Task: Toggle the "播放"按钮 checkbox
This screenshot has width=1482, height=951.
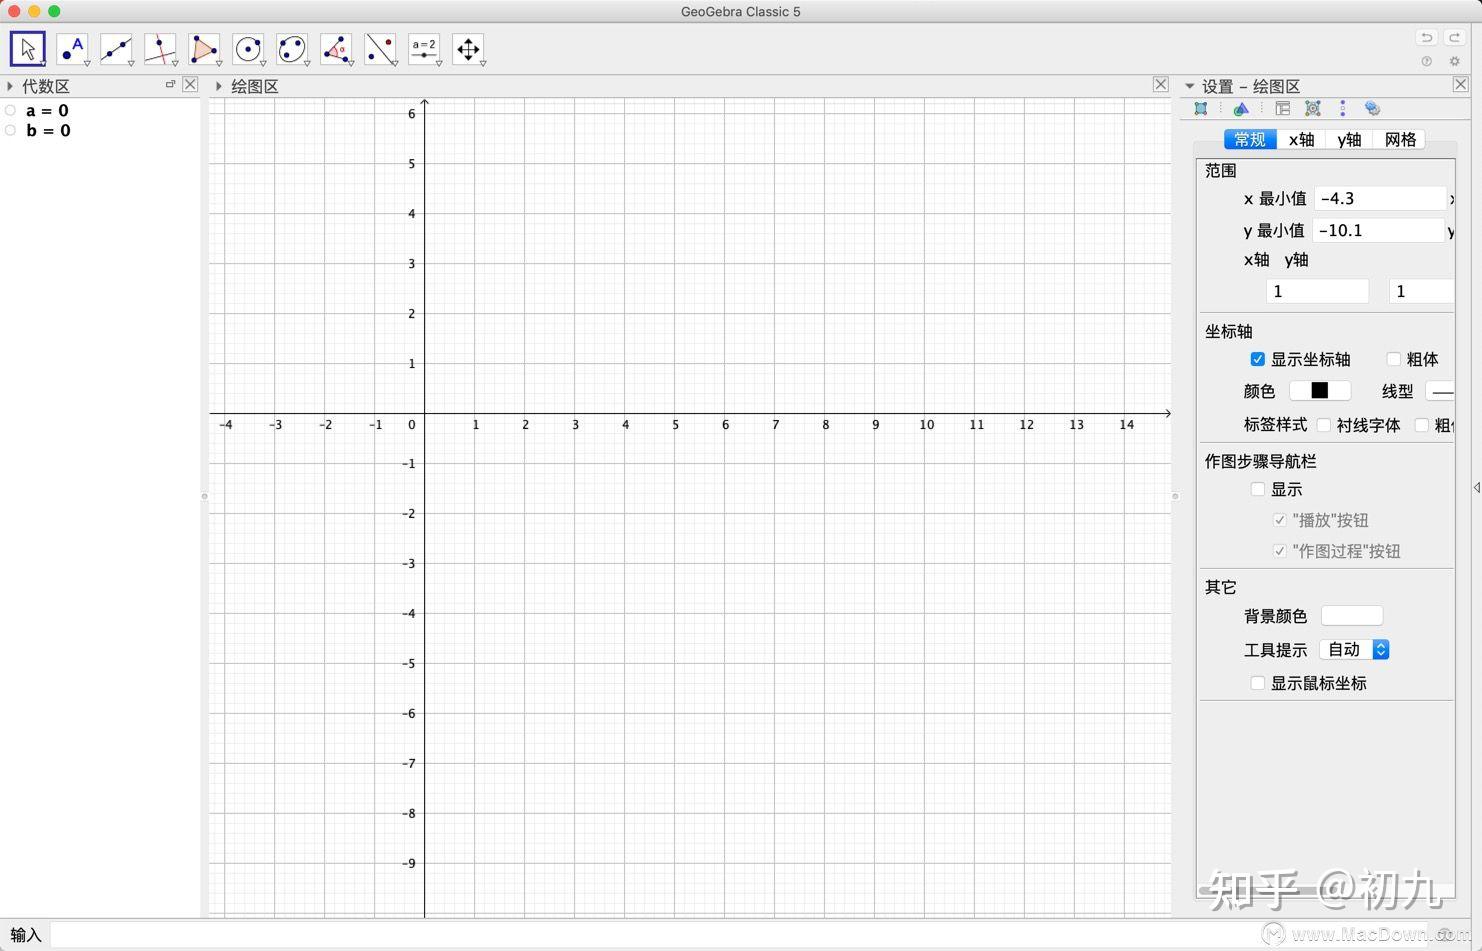Action: coord(1280,520)
